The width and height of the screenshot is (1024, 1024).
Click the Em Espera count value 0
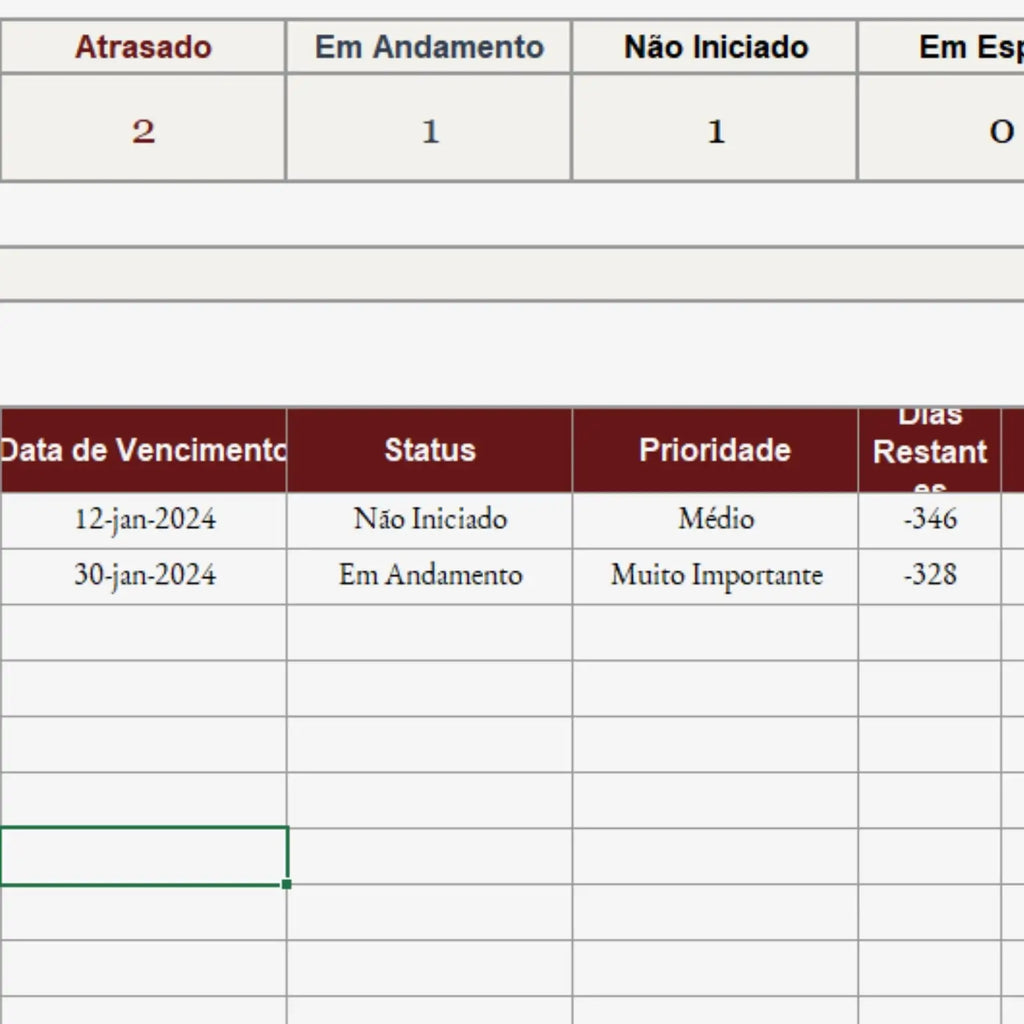(x=941, y=128)
